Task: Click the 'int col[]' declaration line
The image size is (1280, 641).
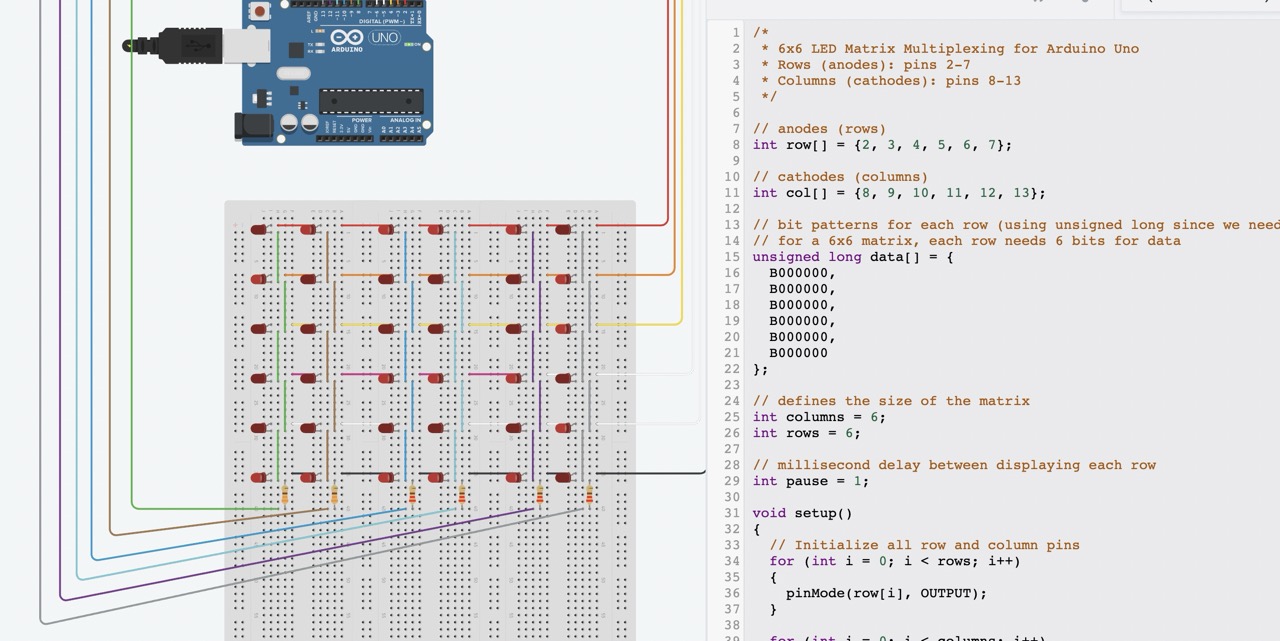Action: pyautogui.click(x=899, y=192)
